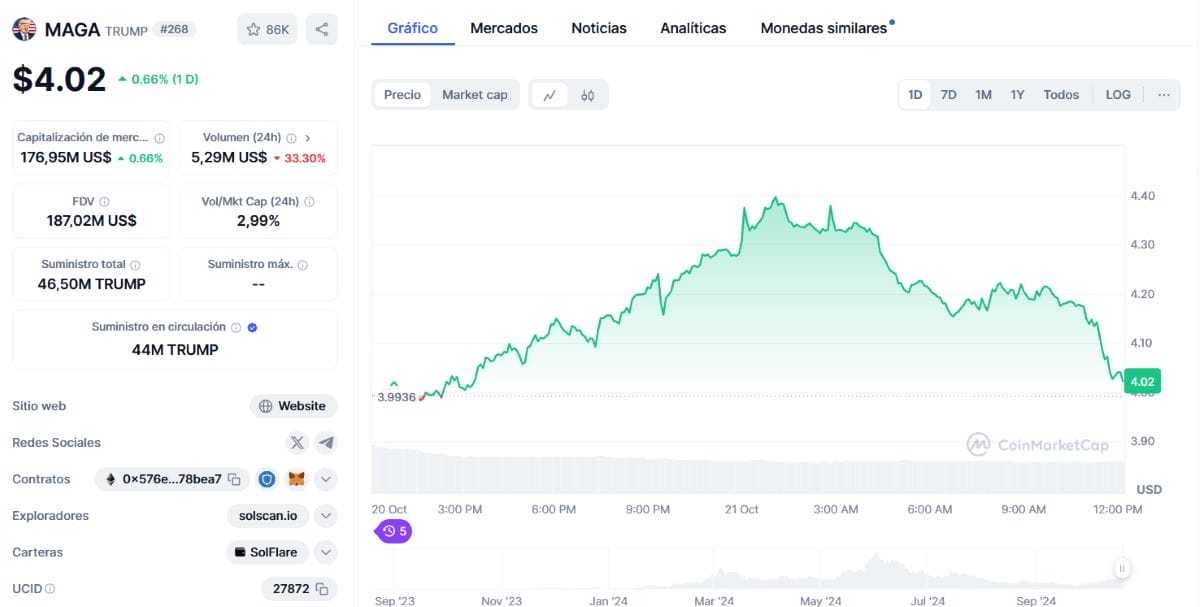Click the timeline range slider handle
The height and width of the screenshot is (607, 1200).
pyautogui.click(x=1122, y=569)
